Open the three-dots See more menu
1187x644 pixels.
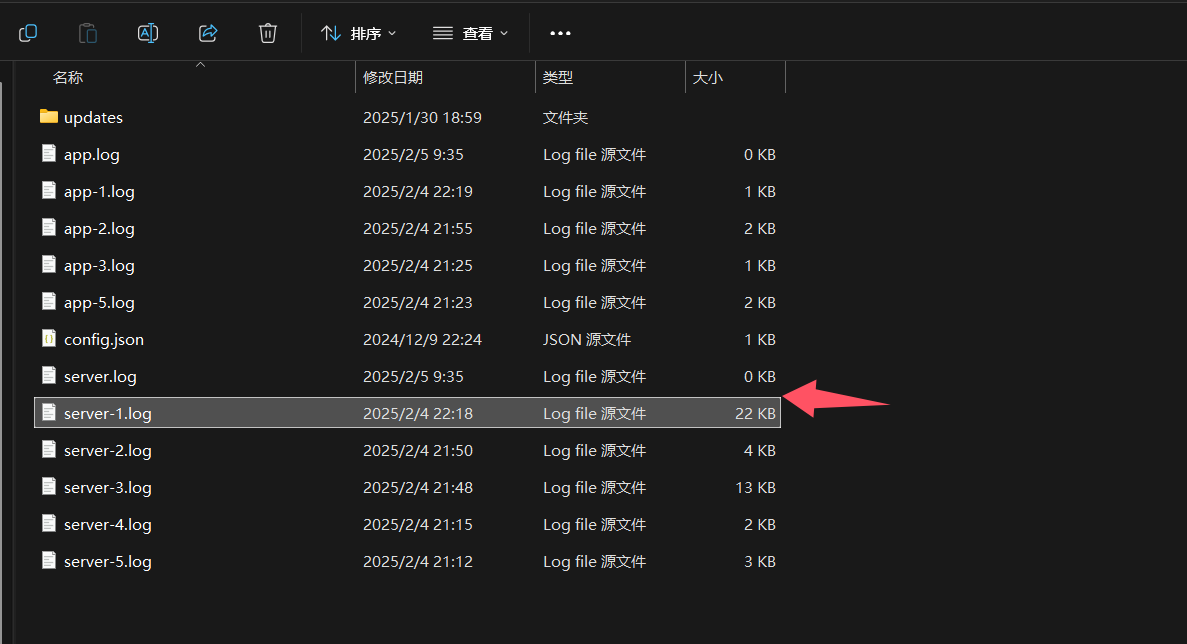(x=560, y=33)
